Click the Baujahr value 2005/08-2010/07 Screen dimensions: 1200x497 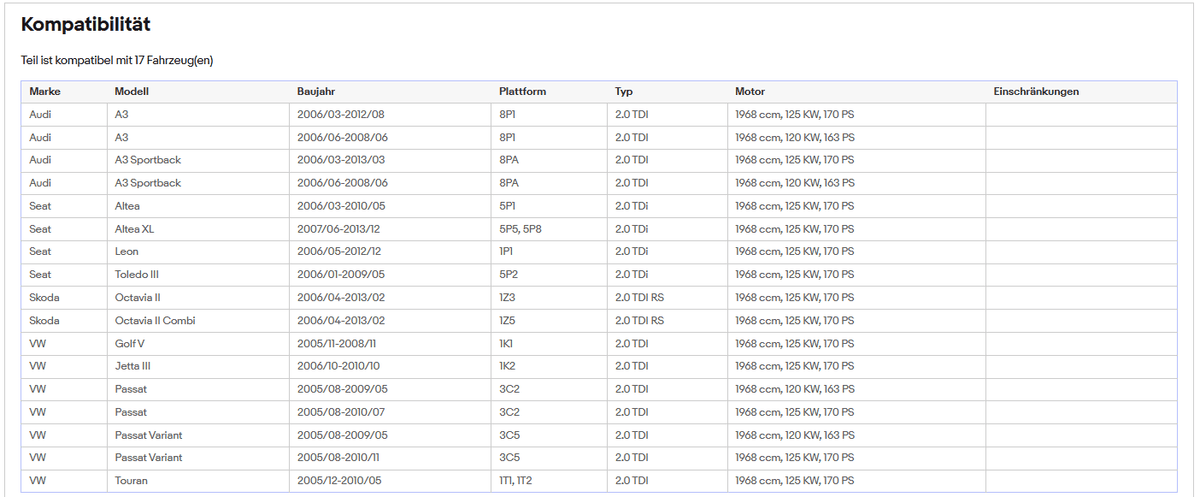tap(342, 412)
